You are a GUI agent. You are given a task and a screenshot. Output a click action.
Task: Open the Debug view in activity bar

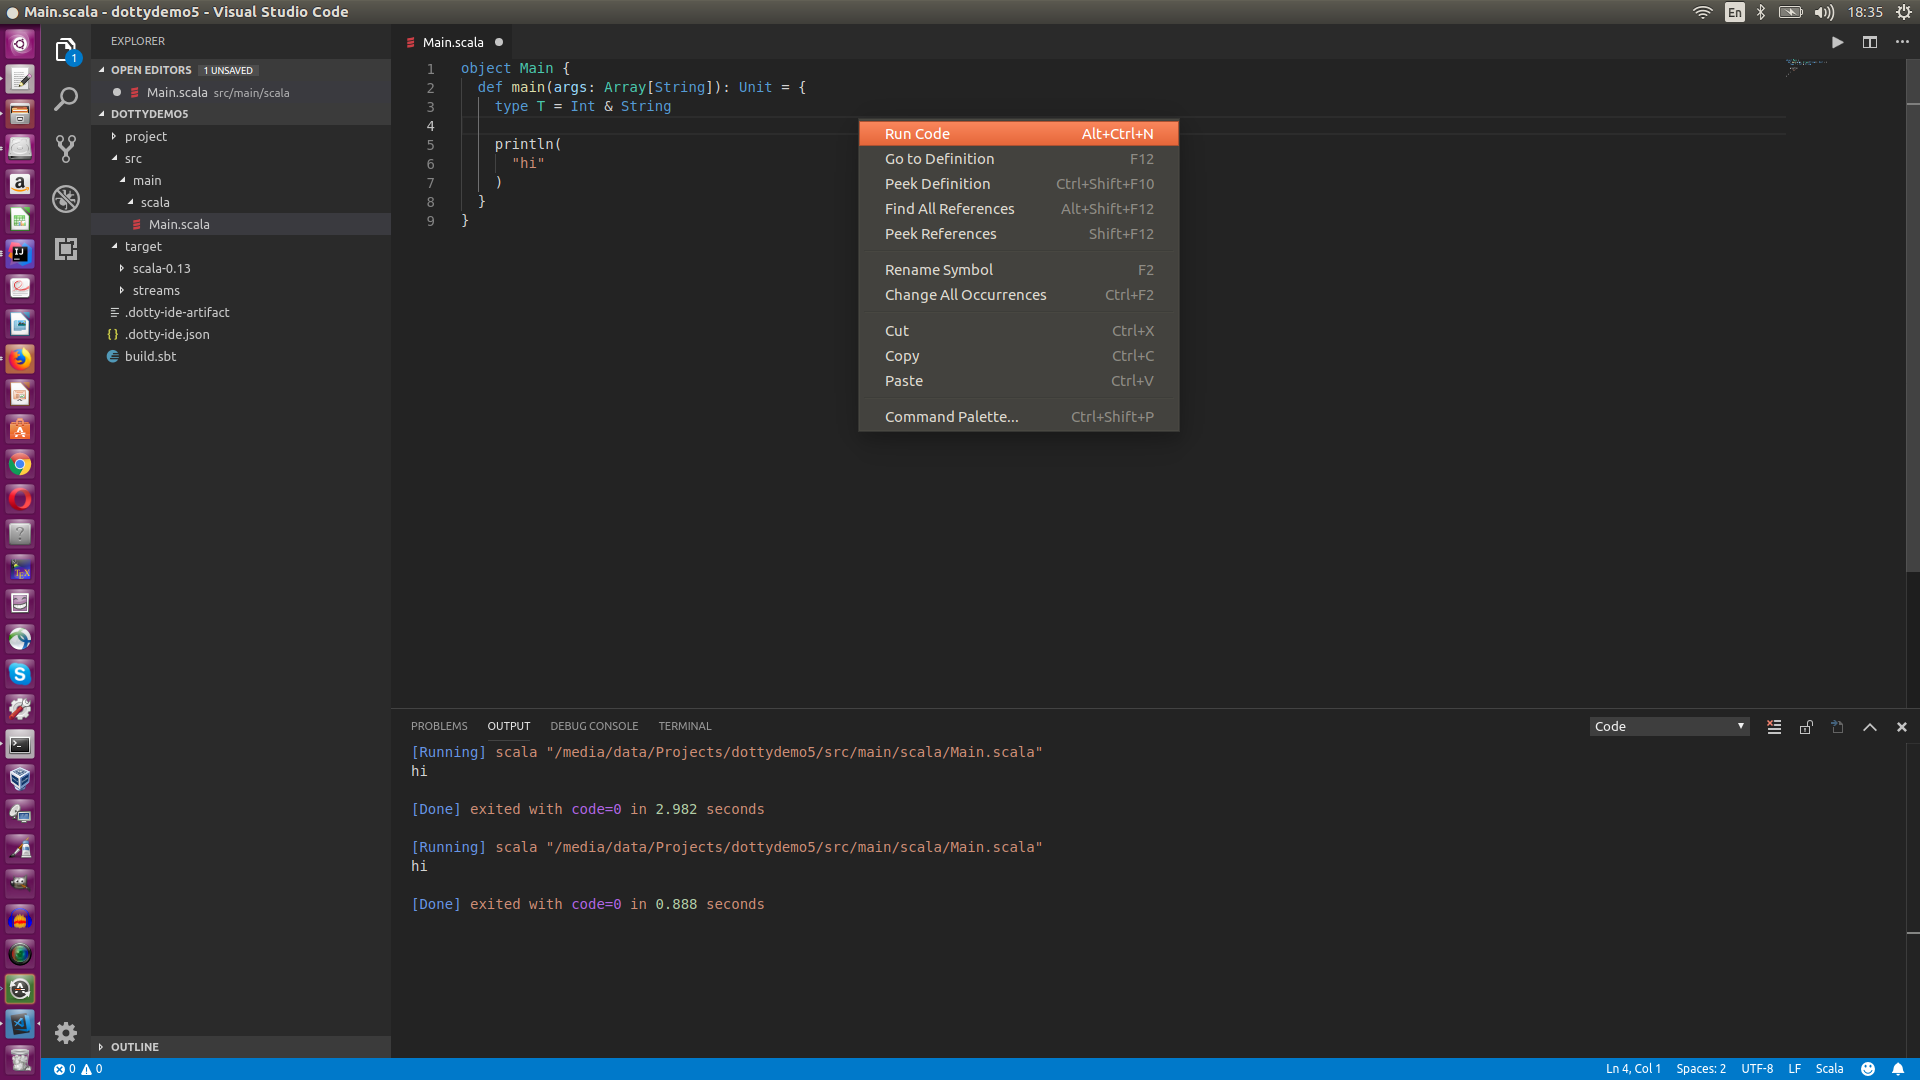coord(66,199)
